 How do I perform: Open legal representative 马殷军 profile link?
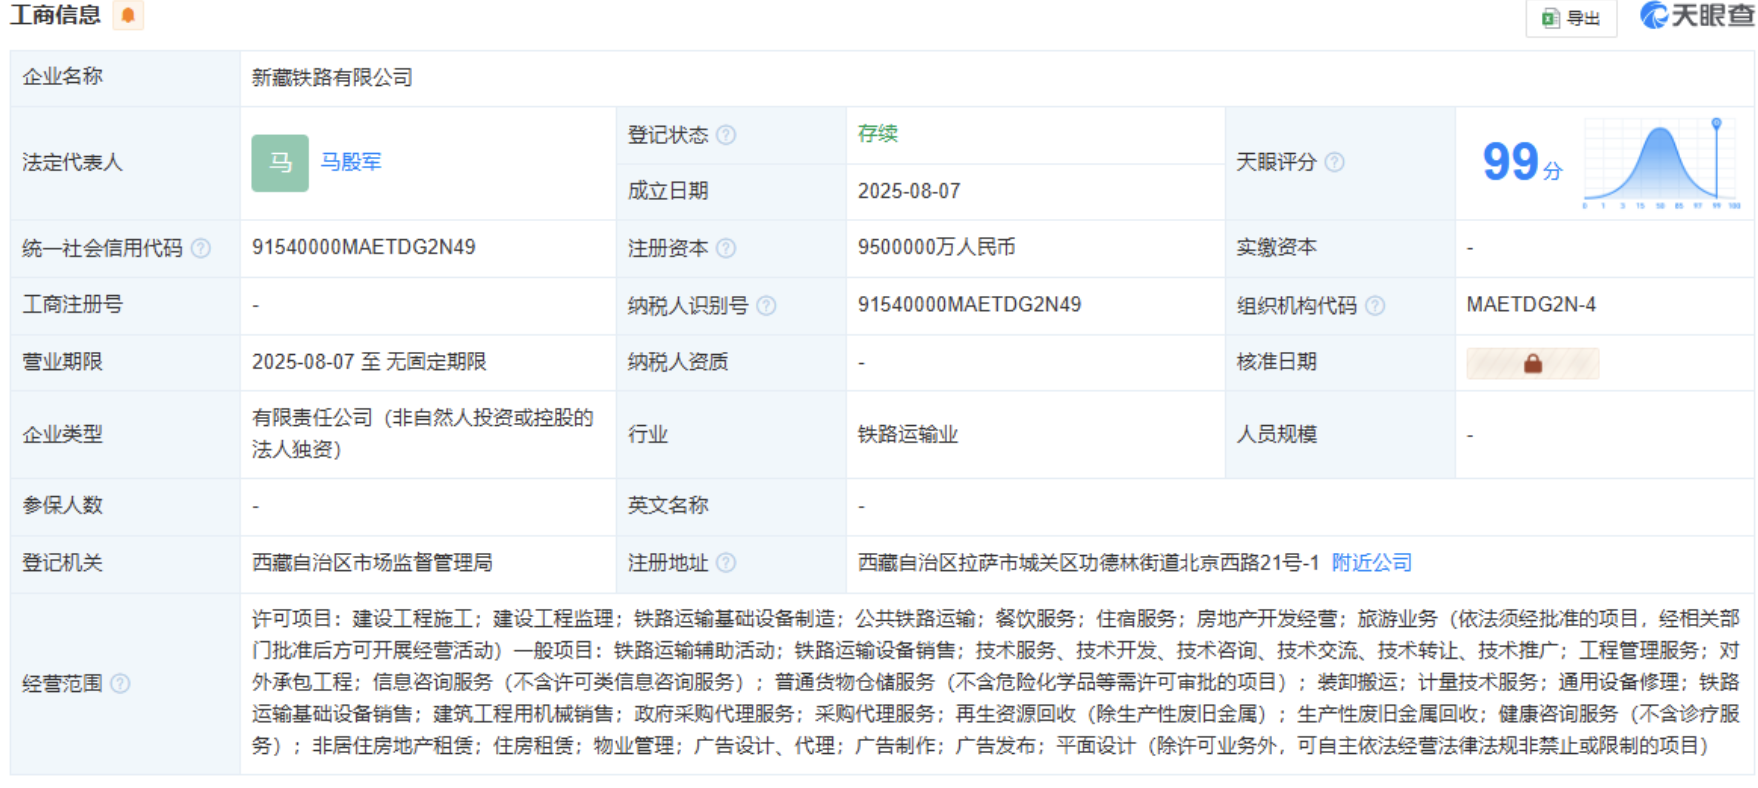click(x=350, y=162)
